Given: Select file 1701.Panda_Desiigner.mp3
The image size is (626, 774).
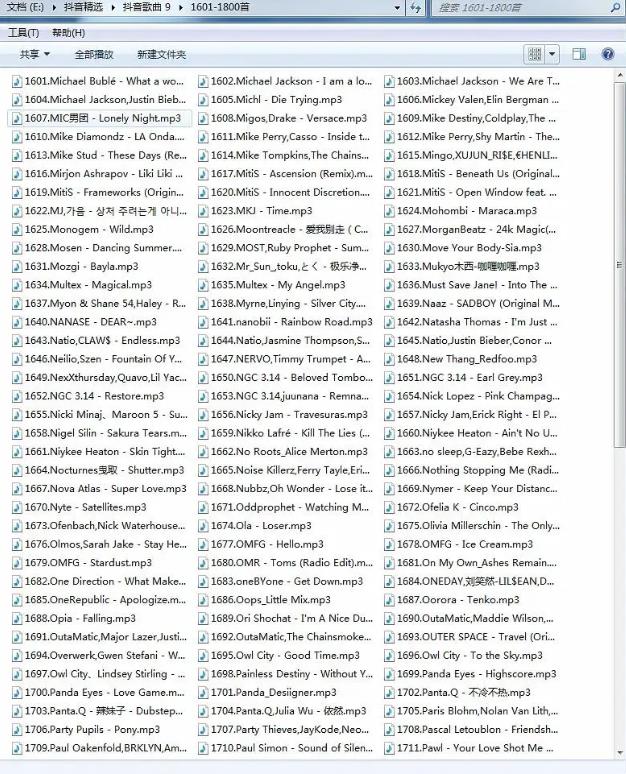Looking at the screenshot, I should (267, 693).
